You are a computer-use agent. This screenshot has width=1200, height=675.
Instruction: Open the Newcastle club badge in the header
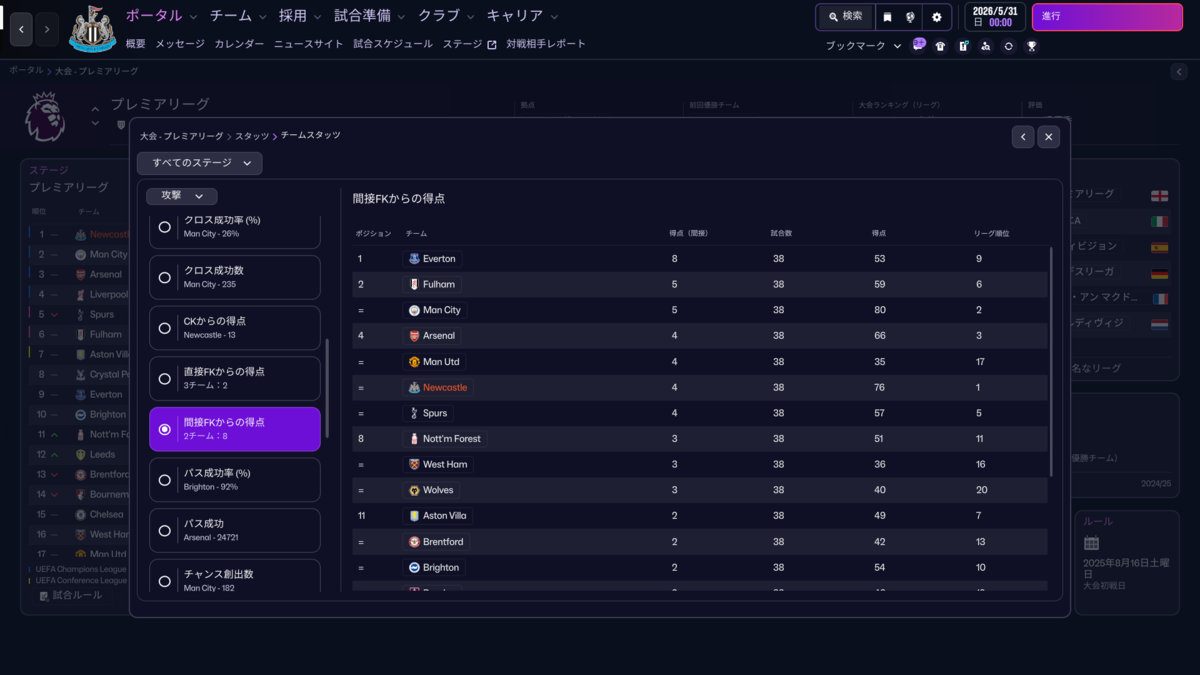[92, 29]
